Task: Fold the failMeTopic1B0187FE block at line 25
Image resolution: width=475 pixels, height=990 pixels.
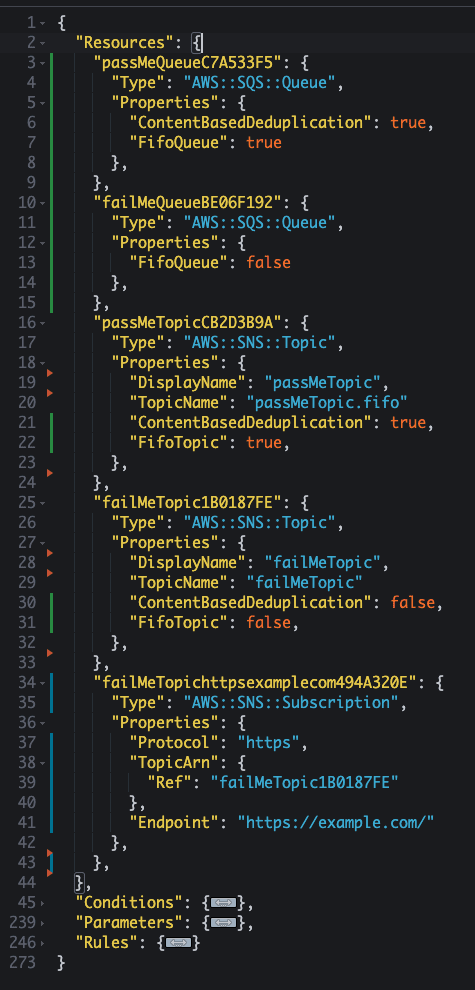Action: [42, 503]
